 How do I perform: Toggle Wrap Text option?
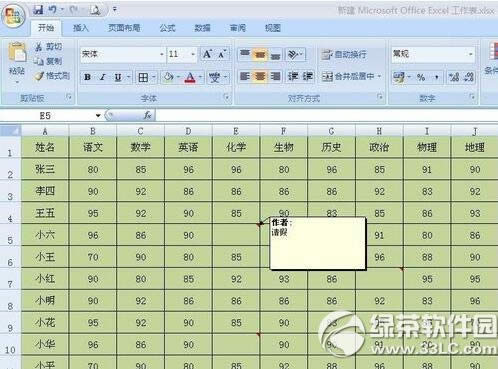344,54
